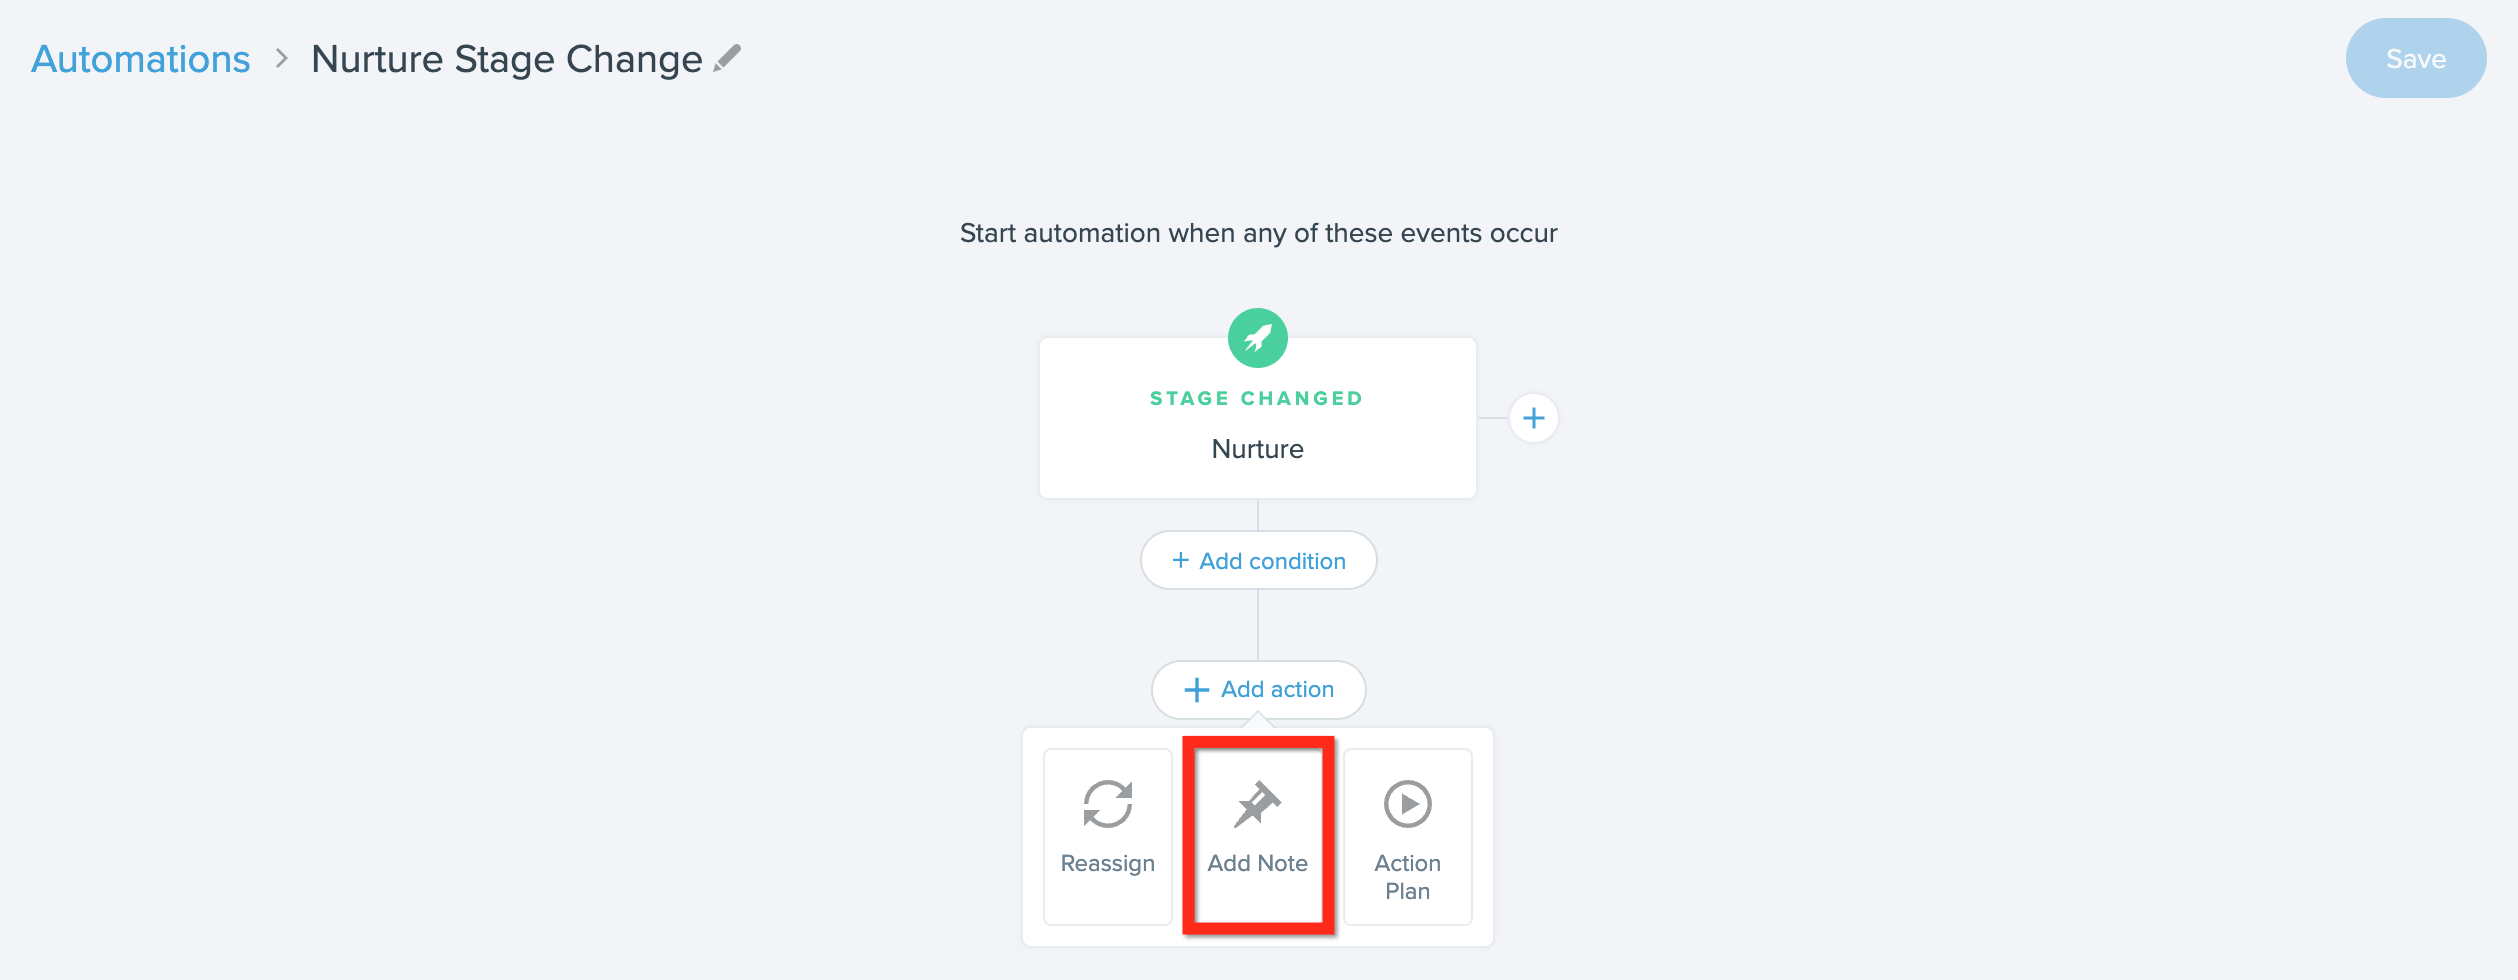Click the Add action button label

click(x=1277, y=690)
